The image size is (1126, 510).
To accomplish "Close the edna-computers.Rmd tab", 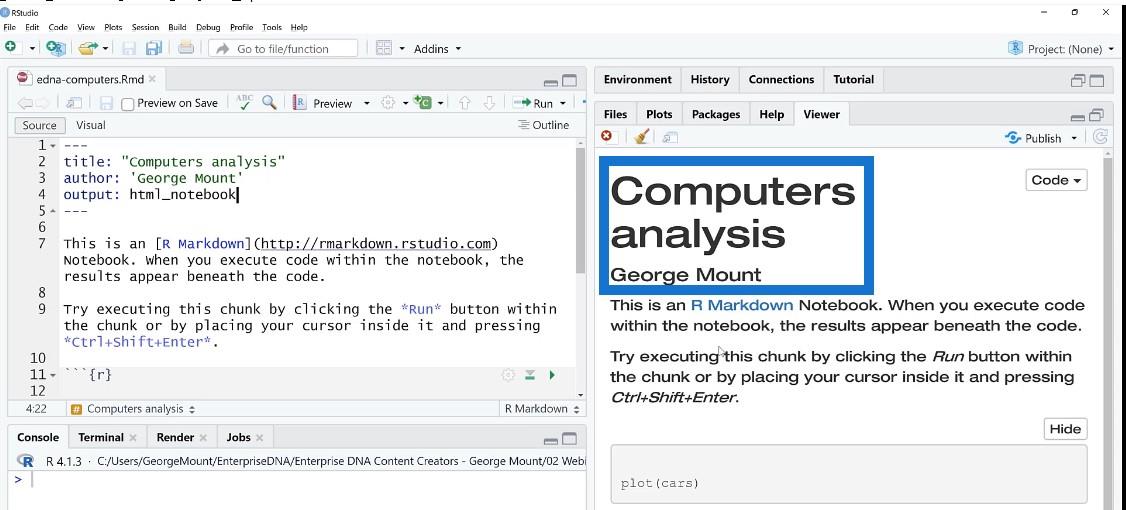I will pyautogui.click(x=152, y=79).
